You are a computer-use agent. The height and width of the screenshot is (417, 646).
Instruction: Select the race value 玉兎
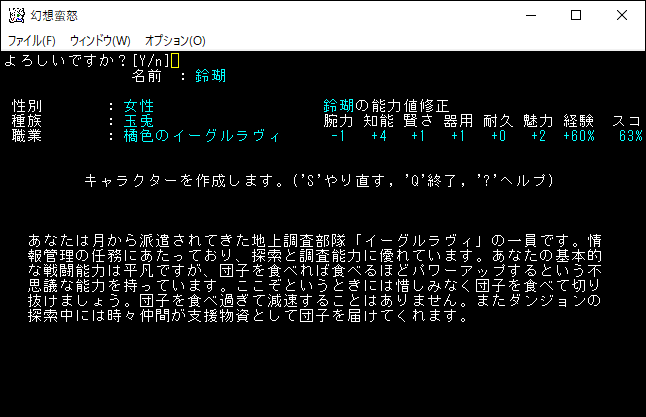139,121
